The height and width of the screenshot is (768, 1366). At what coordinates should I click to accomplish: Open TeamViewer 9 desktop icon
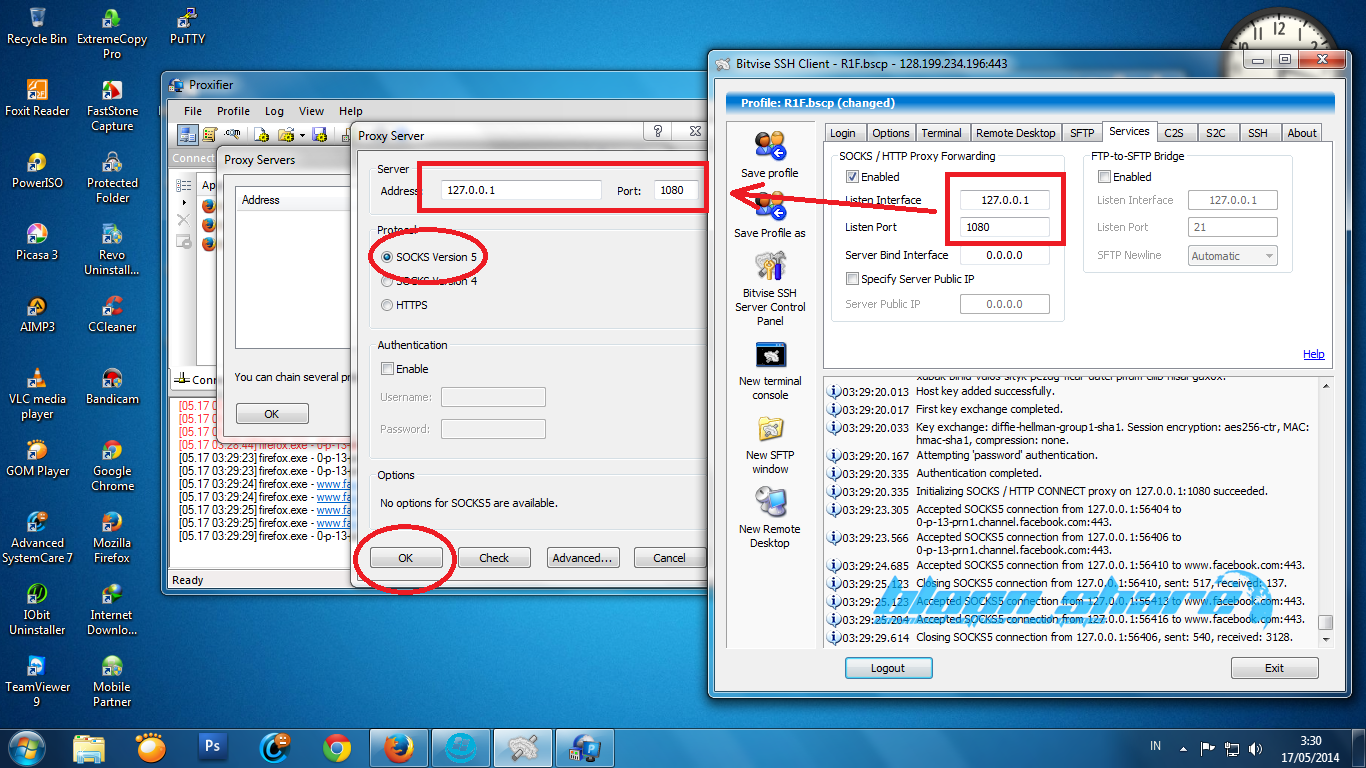coord(37,666)
